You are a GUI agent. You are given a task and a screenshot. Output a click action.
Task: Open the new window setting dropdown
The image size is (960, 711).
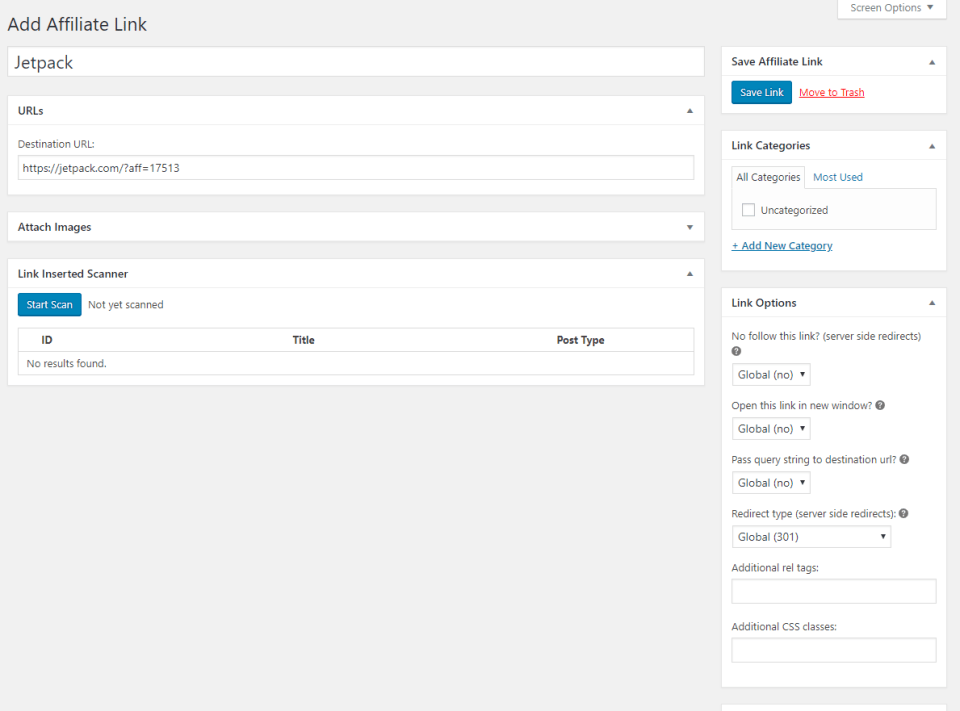(771, 429)
